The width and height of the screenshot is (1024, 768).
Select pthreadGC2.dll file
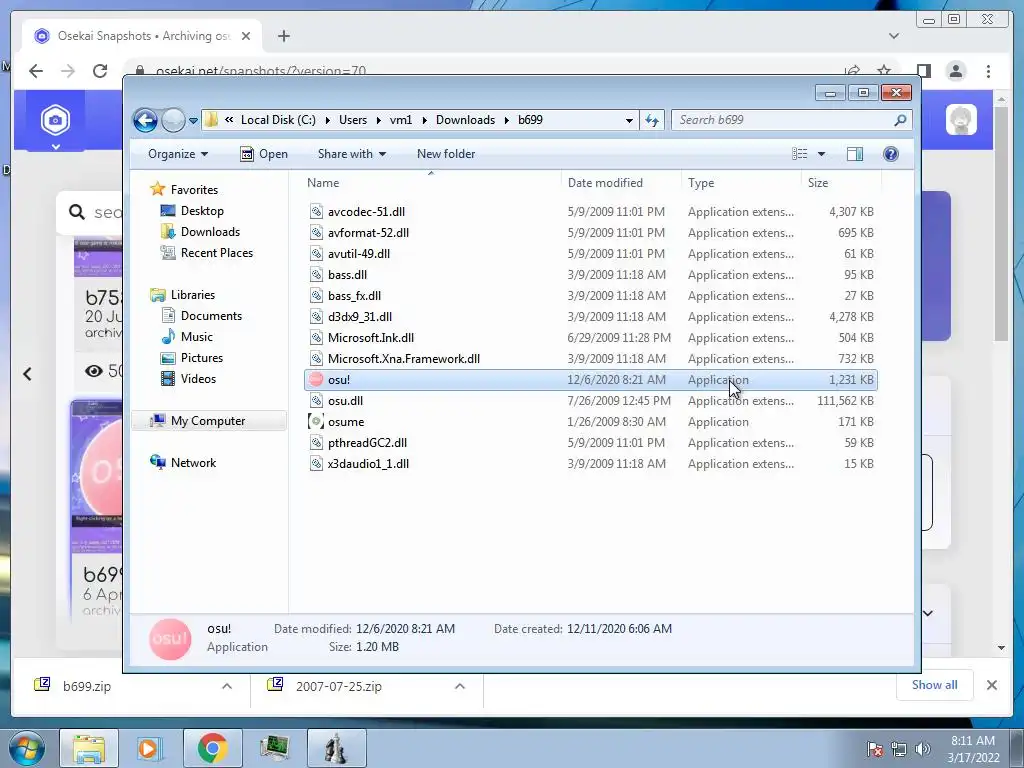click(367, 443)
